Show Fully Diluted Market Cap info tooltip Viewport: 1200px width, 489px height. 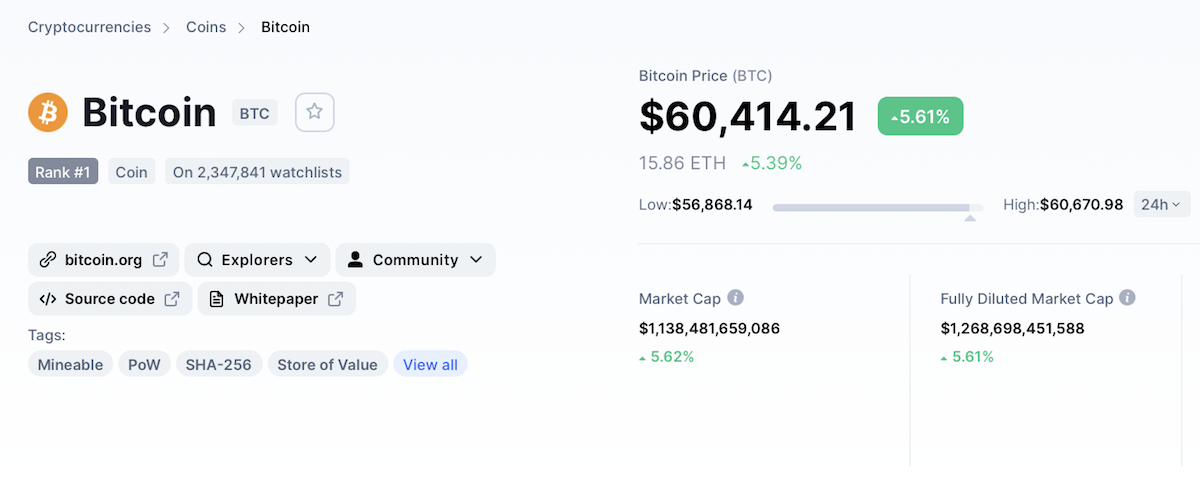click(x=1127, y=298)
